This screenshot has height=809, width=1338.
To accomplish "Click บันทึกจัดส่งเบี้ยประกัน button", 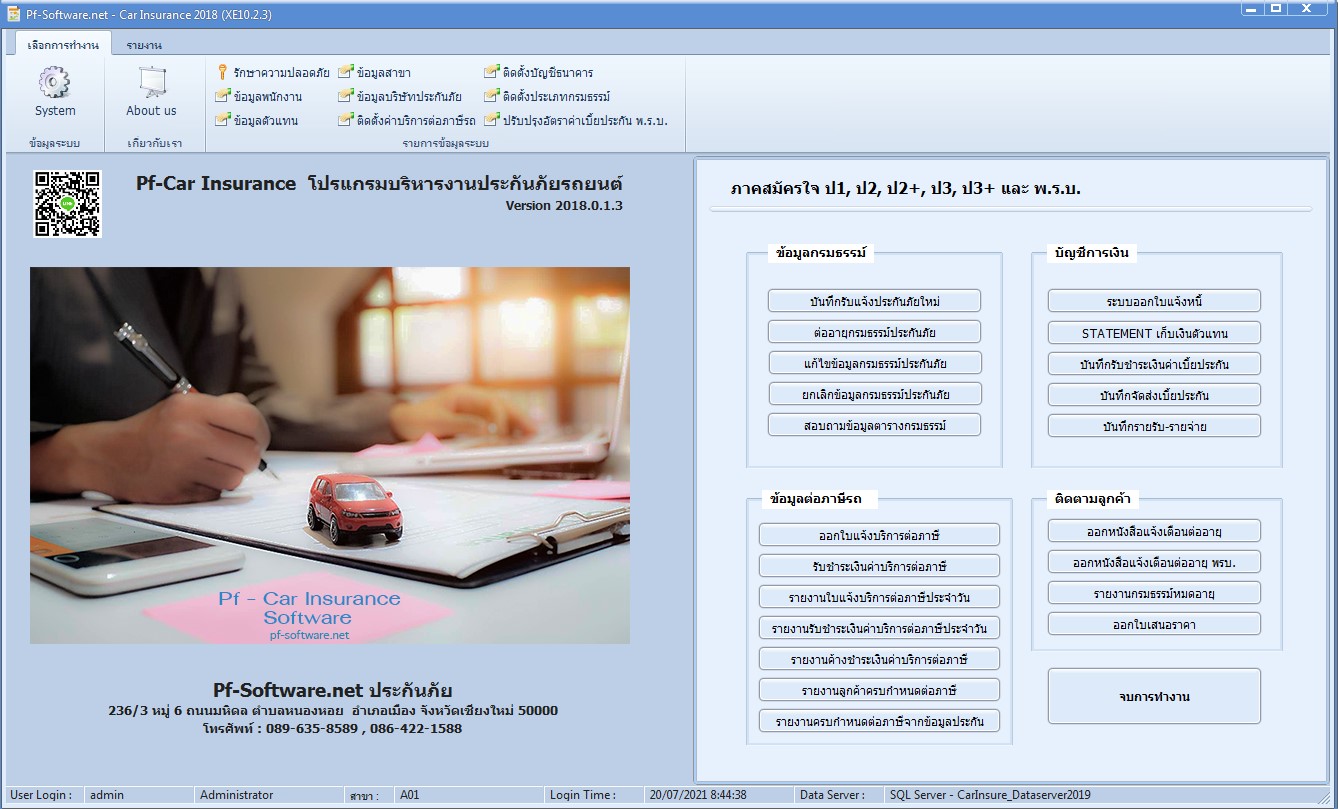I will tap(1154, 395).
